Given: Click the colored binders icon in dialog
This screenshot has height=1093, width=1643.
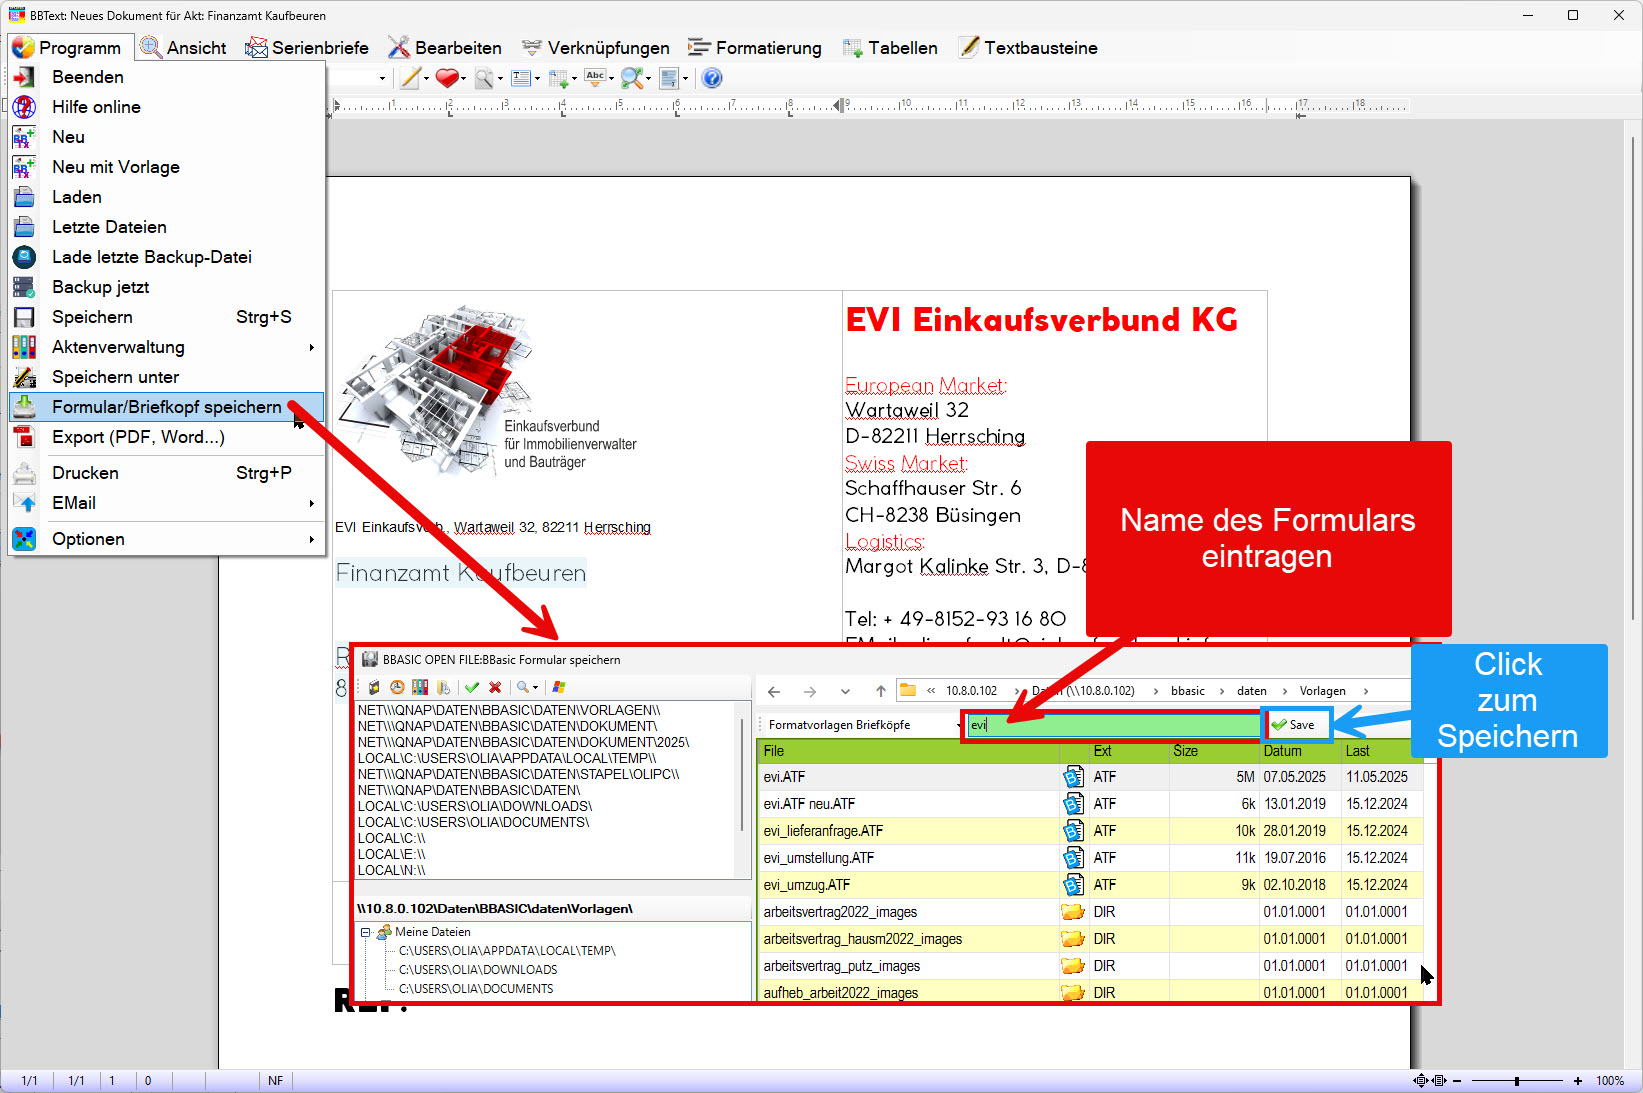Looking at the screenshot, I should [420, 687].
